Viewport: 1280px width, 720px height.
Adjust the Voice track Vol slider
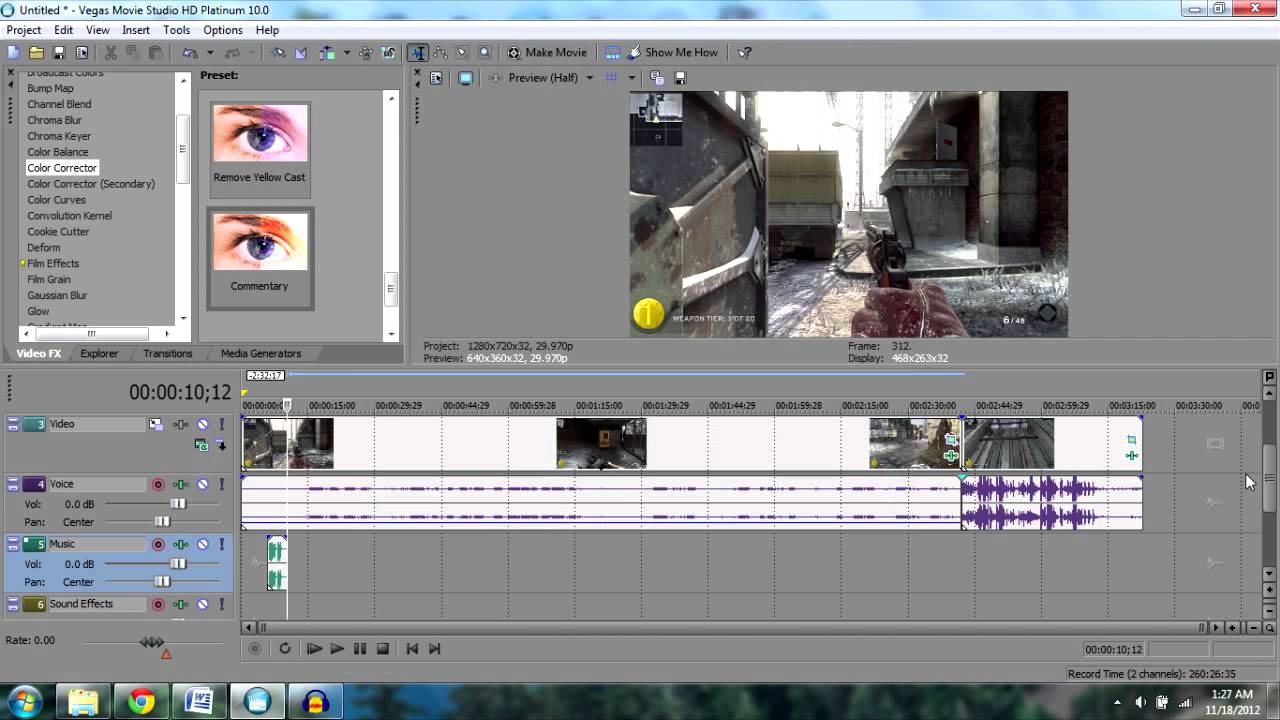coord(177,504)
